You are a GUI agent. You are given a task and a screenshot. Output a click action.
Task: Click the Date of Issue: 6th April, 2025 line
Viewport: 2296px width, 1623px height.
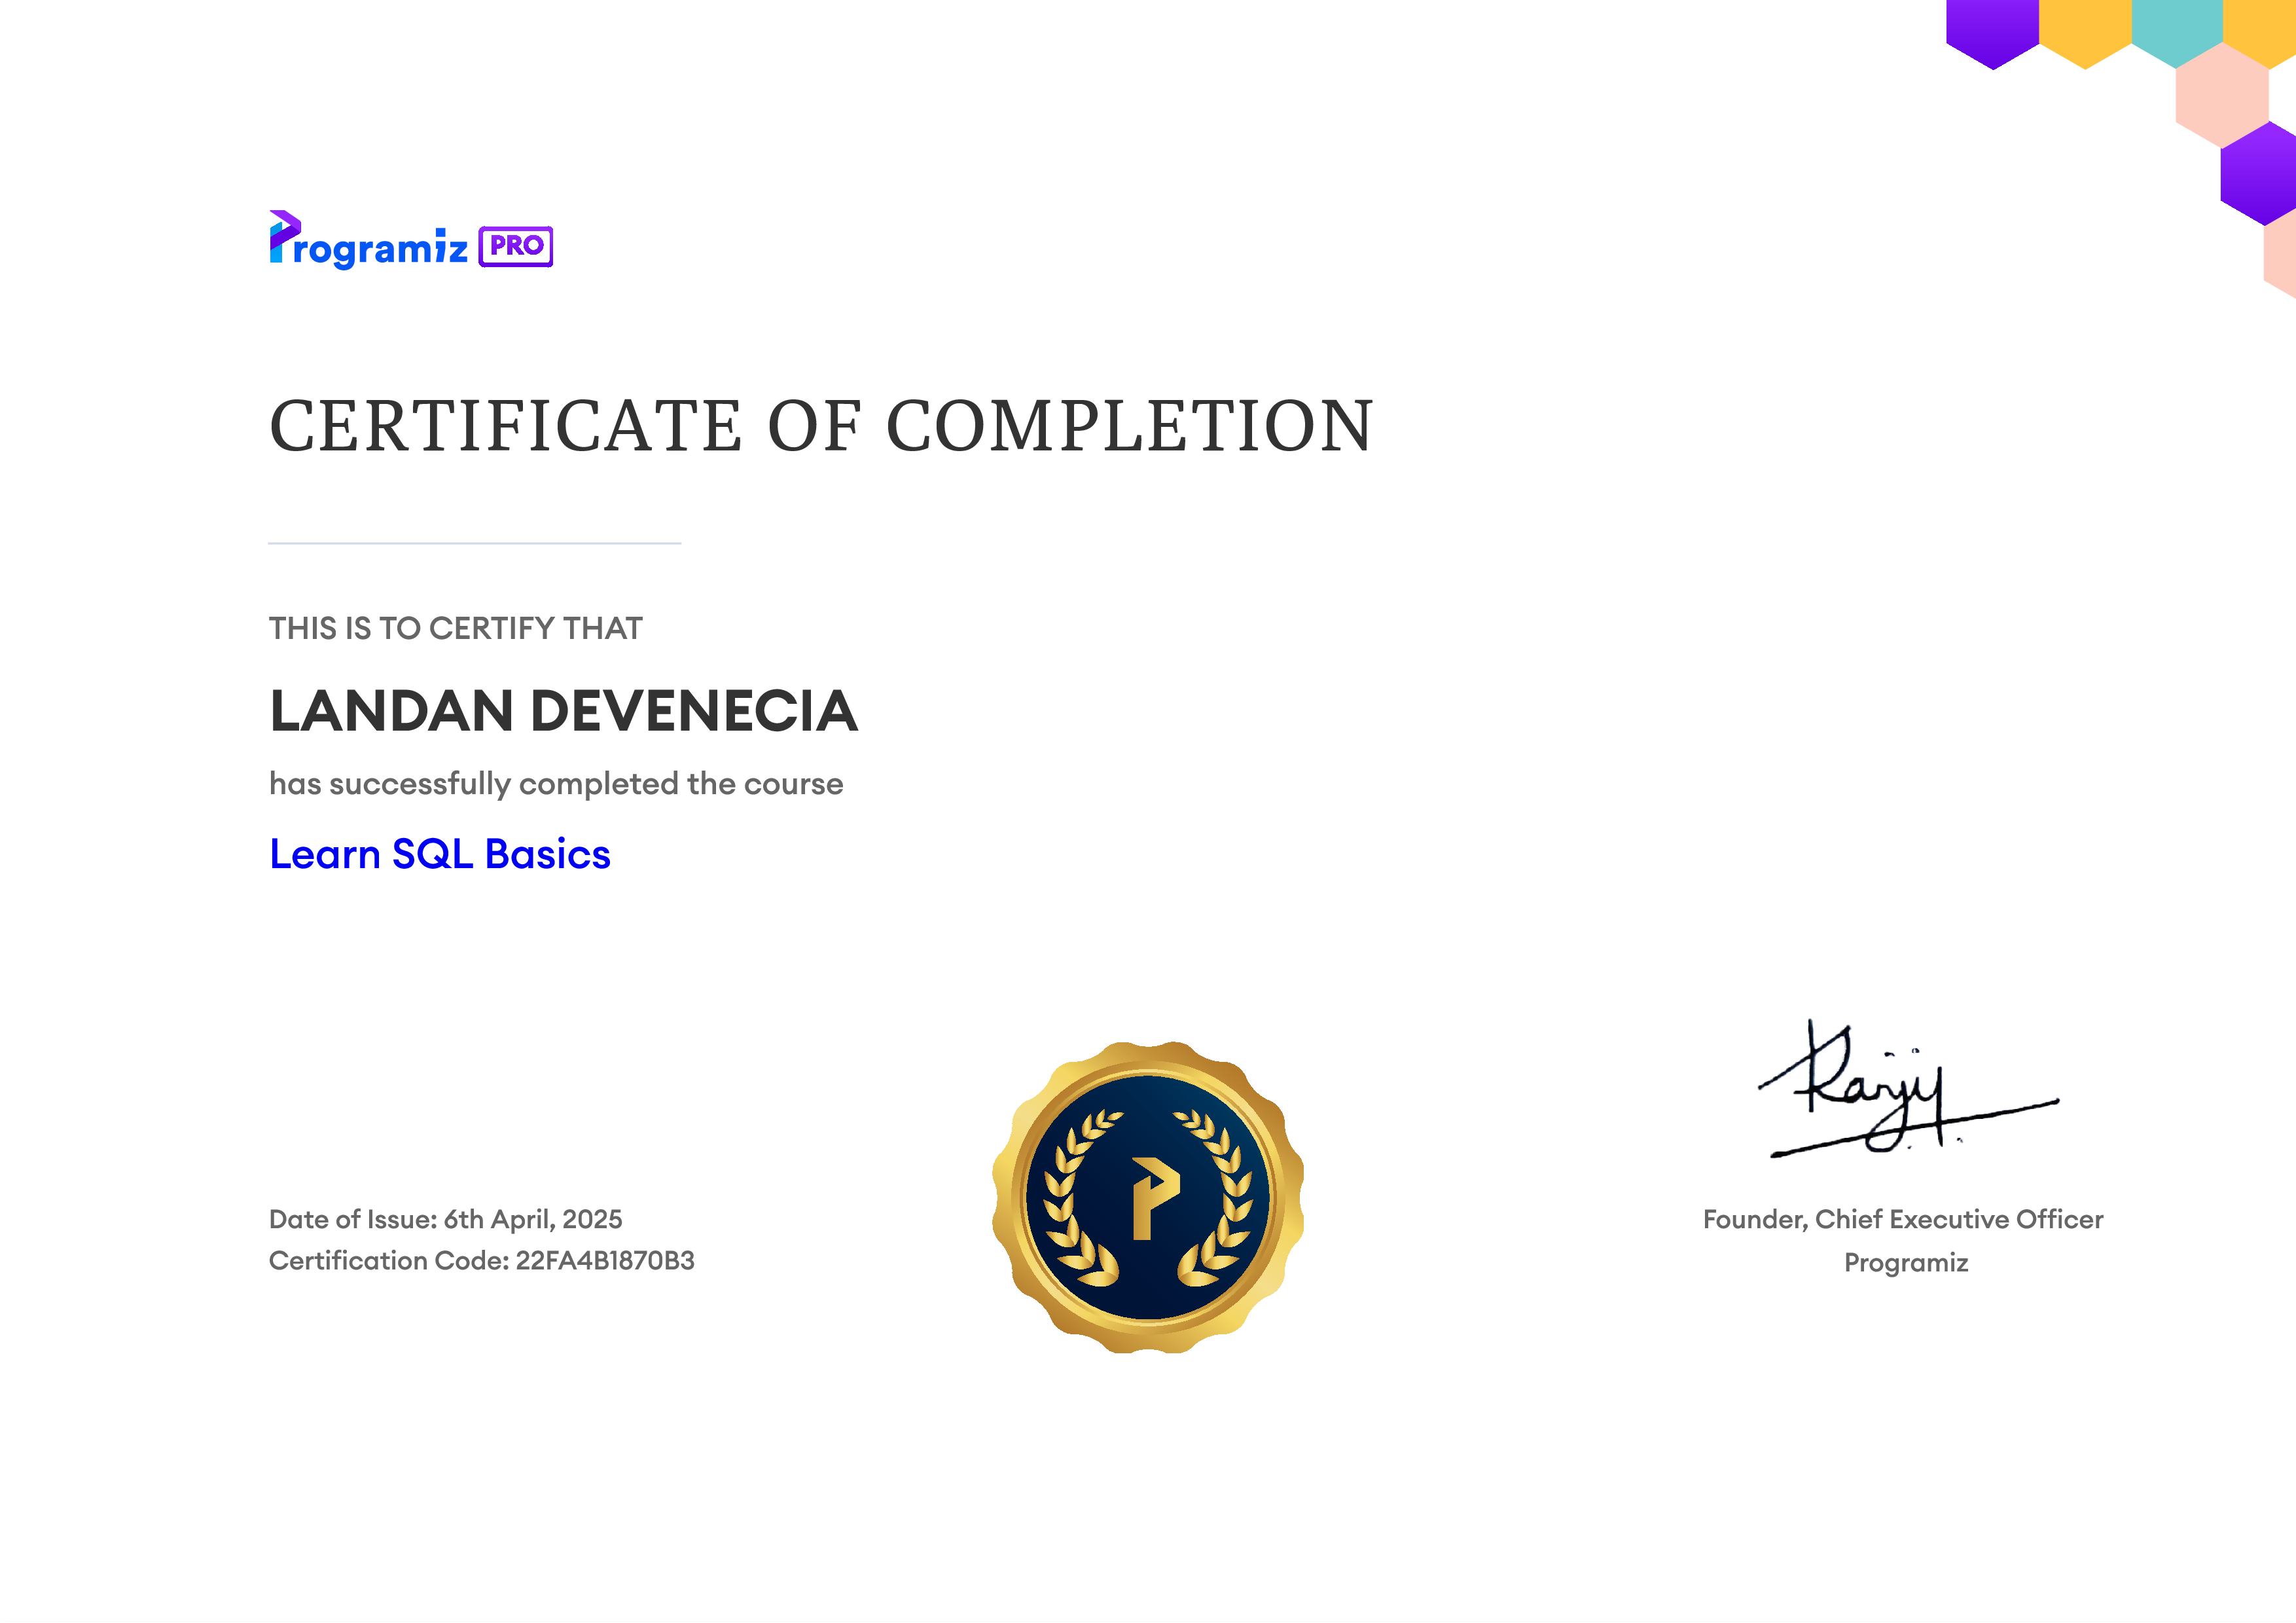445,1219
